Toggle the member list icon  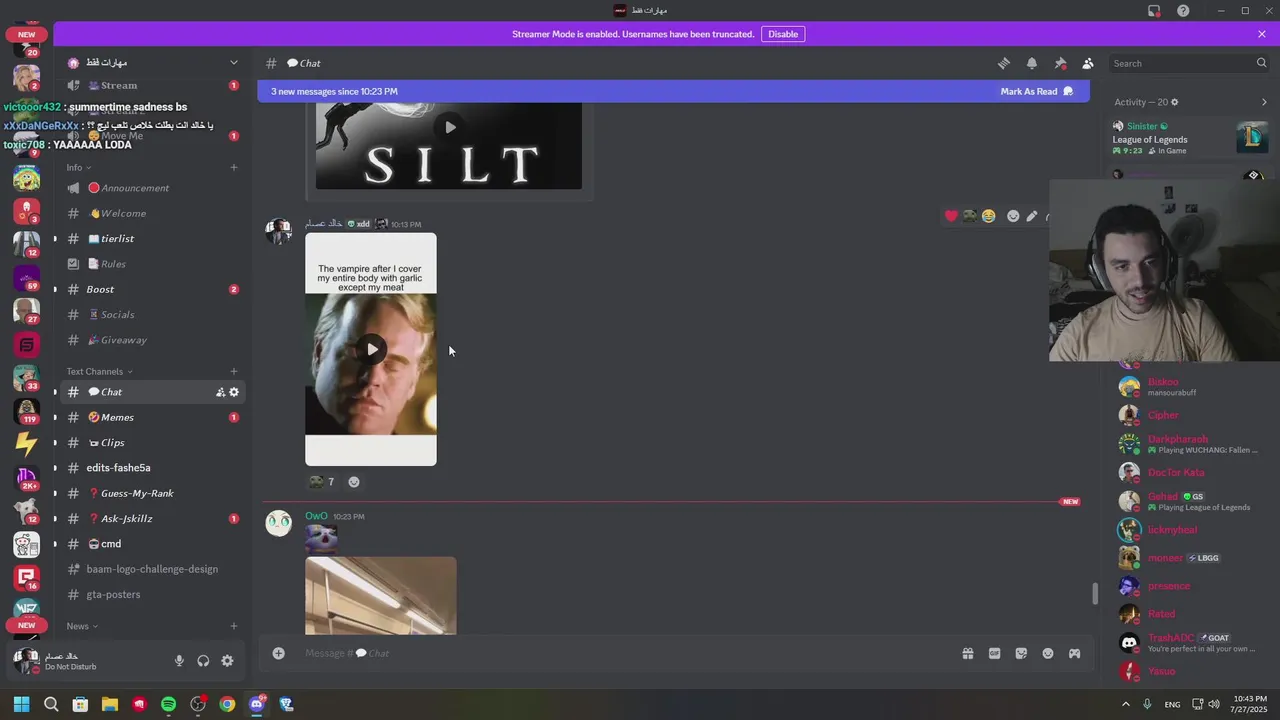[x=1088, y=63]
